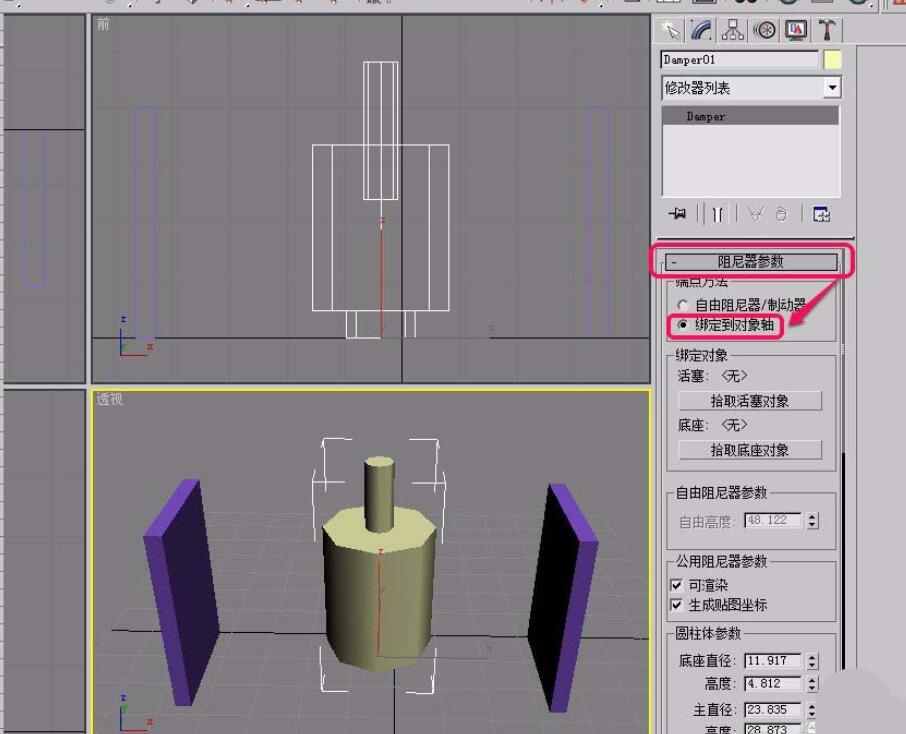This screenshot has height=734, width=906.
Task: Toggle the 生成贴图坐标 checkbox
Action: tap(676, 601)
